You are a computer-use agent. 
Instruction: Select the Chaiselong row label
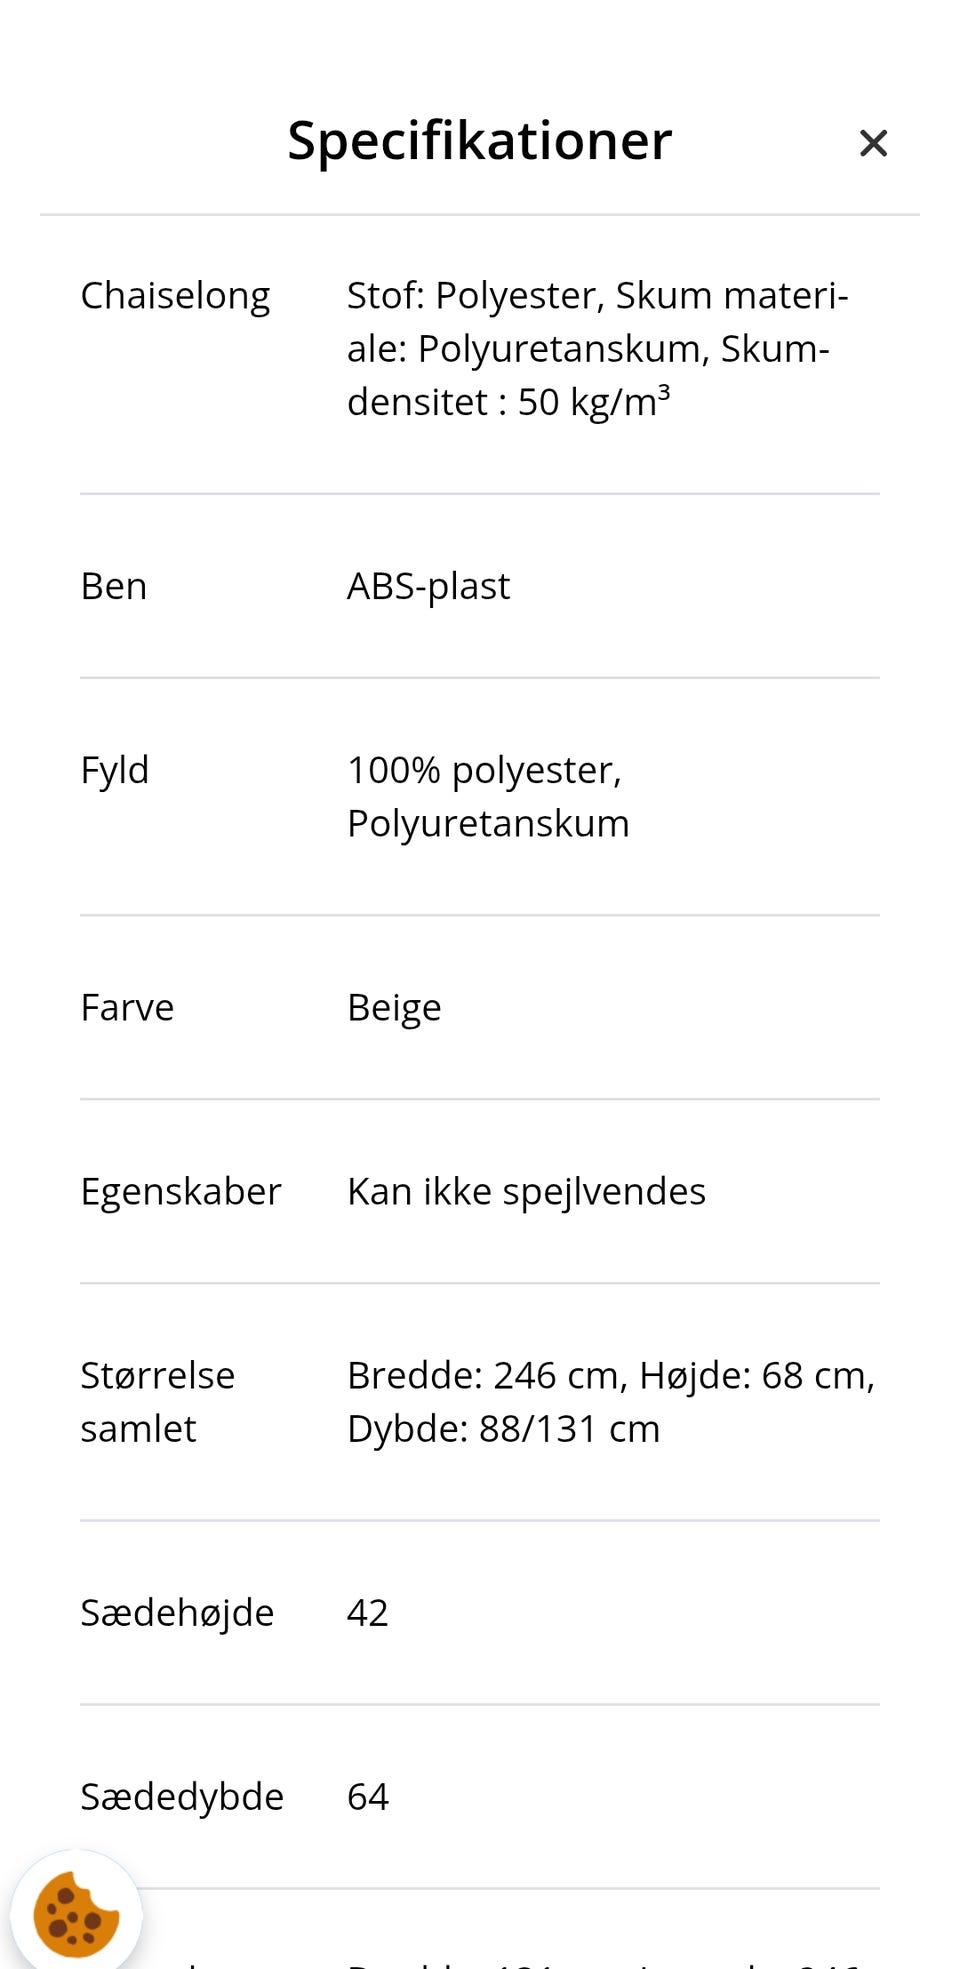point(175,296)
